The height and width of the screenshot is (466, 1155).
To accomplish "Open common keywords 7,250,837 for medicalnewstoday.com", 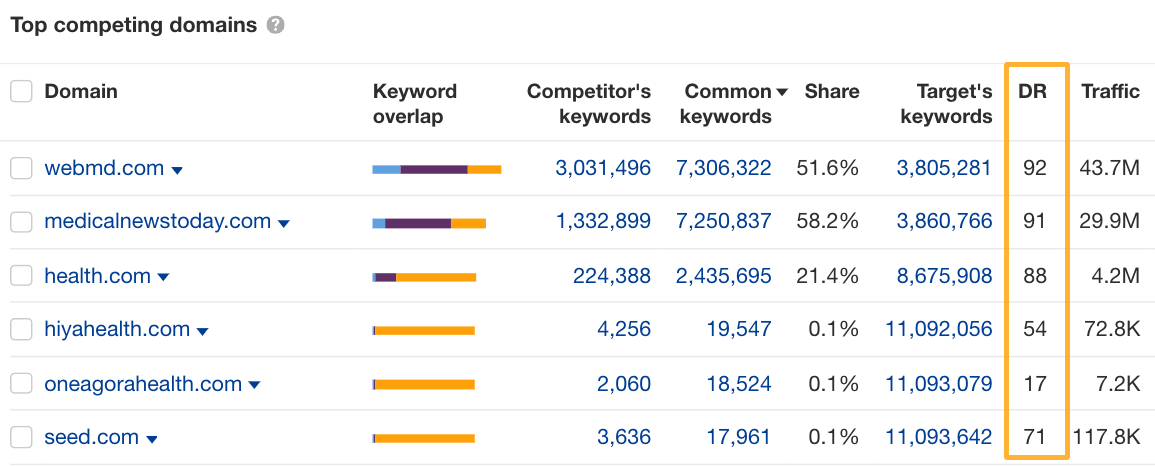I will pos(723,222).
